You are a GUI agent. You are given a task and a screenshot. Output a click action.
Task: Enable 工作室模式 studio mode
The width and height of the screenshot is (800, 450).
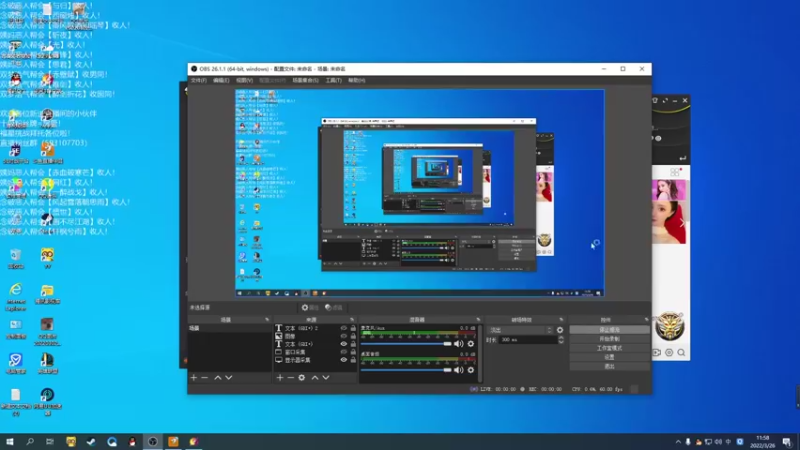609,348
